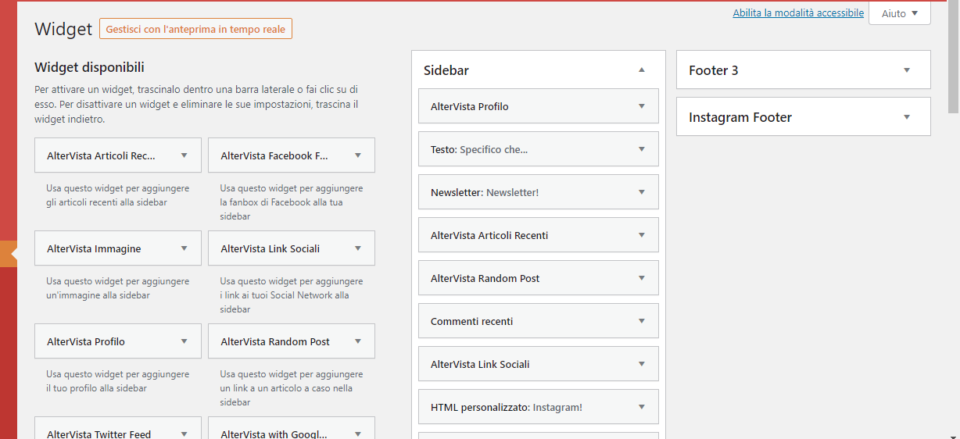Open available AlterVista Immagine widget dropdown
960x439 pixels.
click(x=184, y=249)
